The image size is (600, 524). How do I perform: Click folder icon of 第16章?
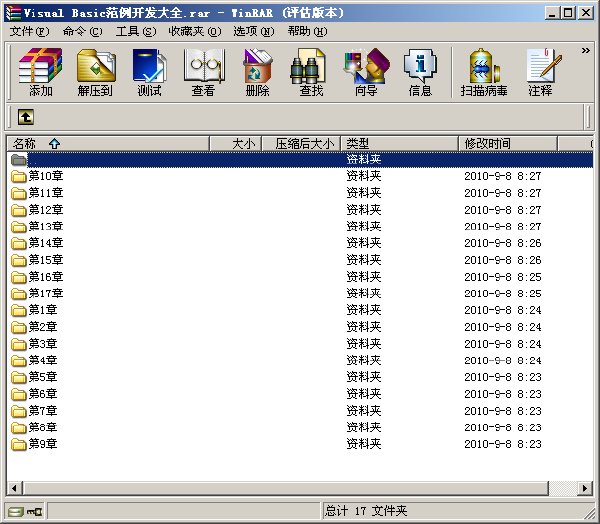[18, 277]
